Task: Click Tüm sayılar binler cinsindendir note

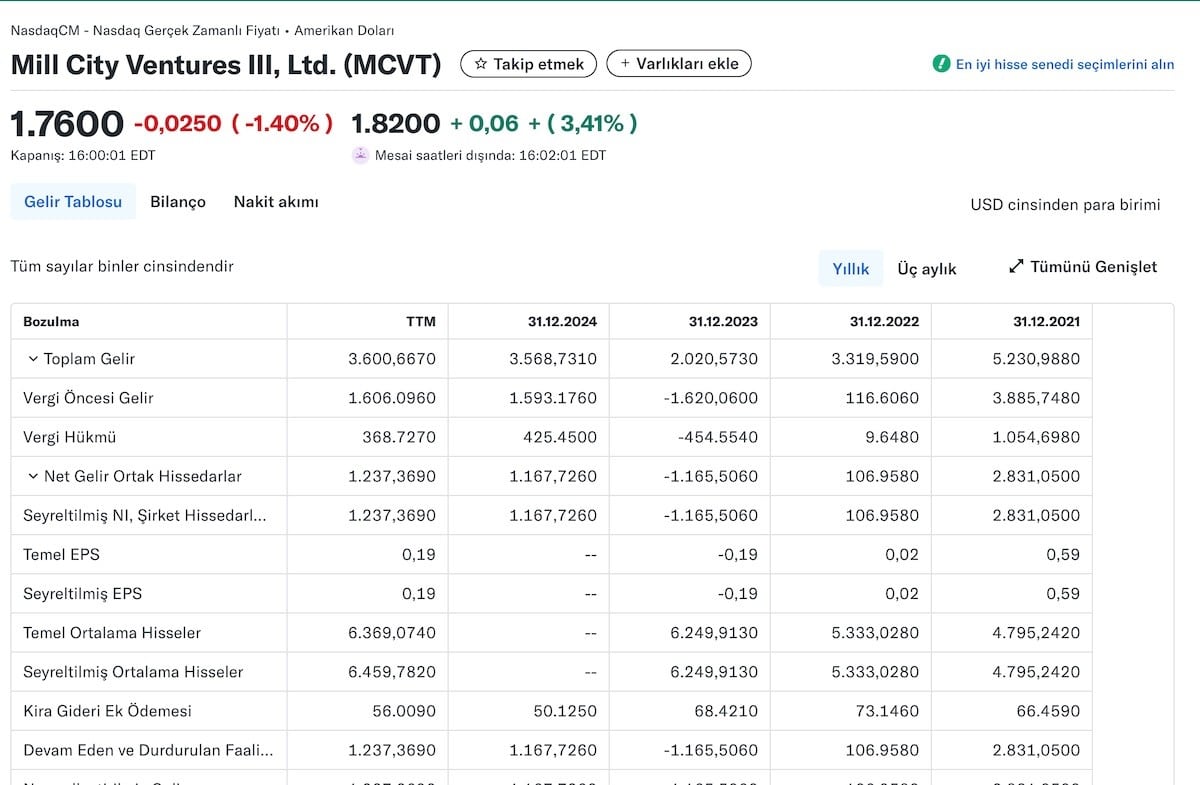Action: tap(122, 266)
